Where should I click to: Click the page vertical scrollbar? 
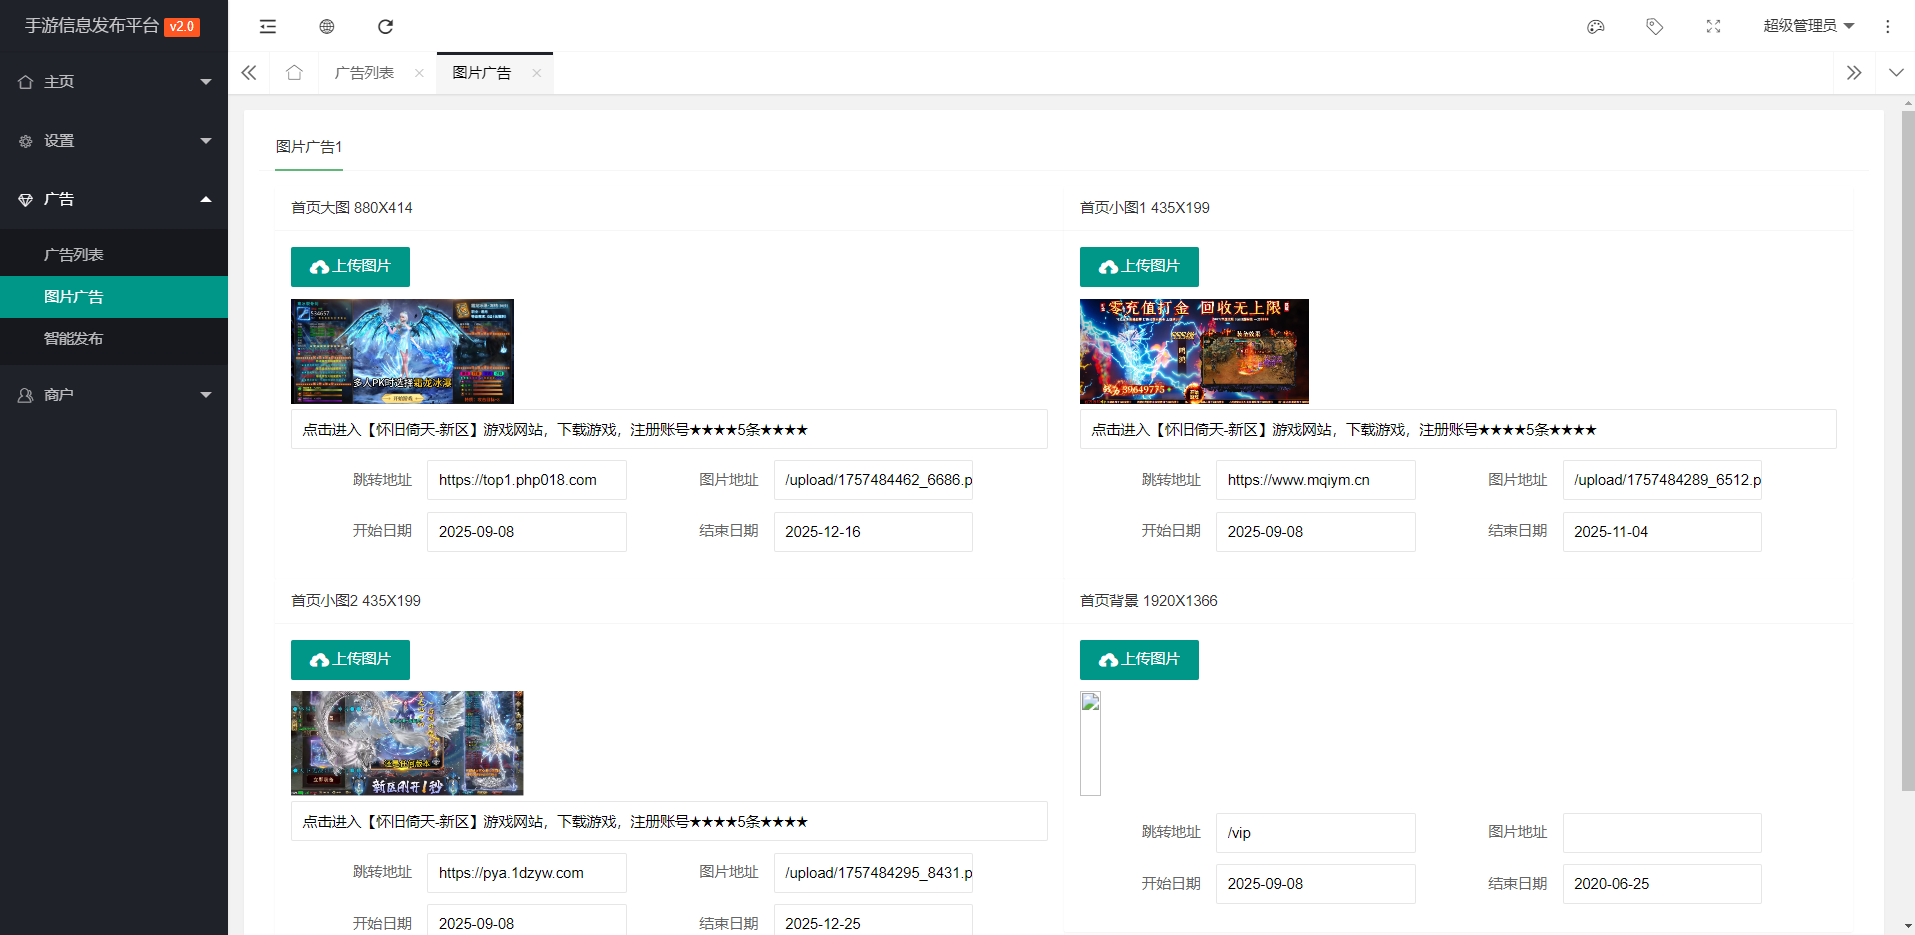tap(1907, 450)
